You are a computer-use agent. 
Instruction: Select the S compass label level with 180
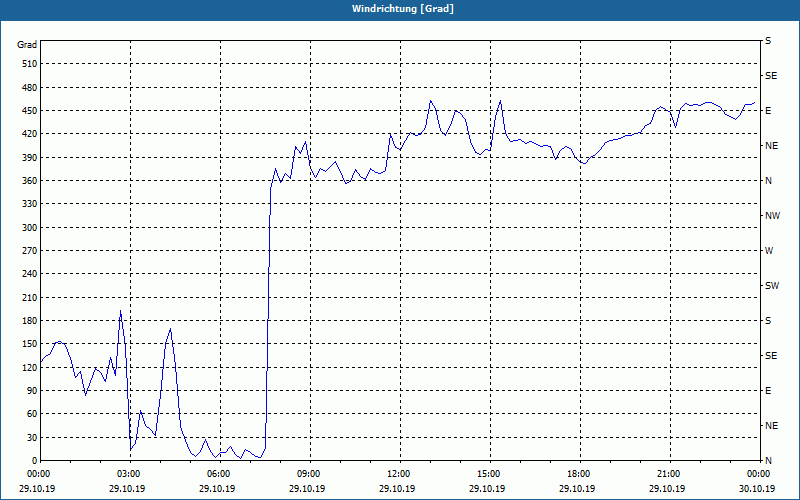coord(768,321)
